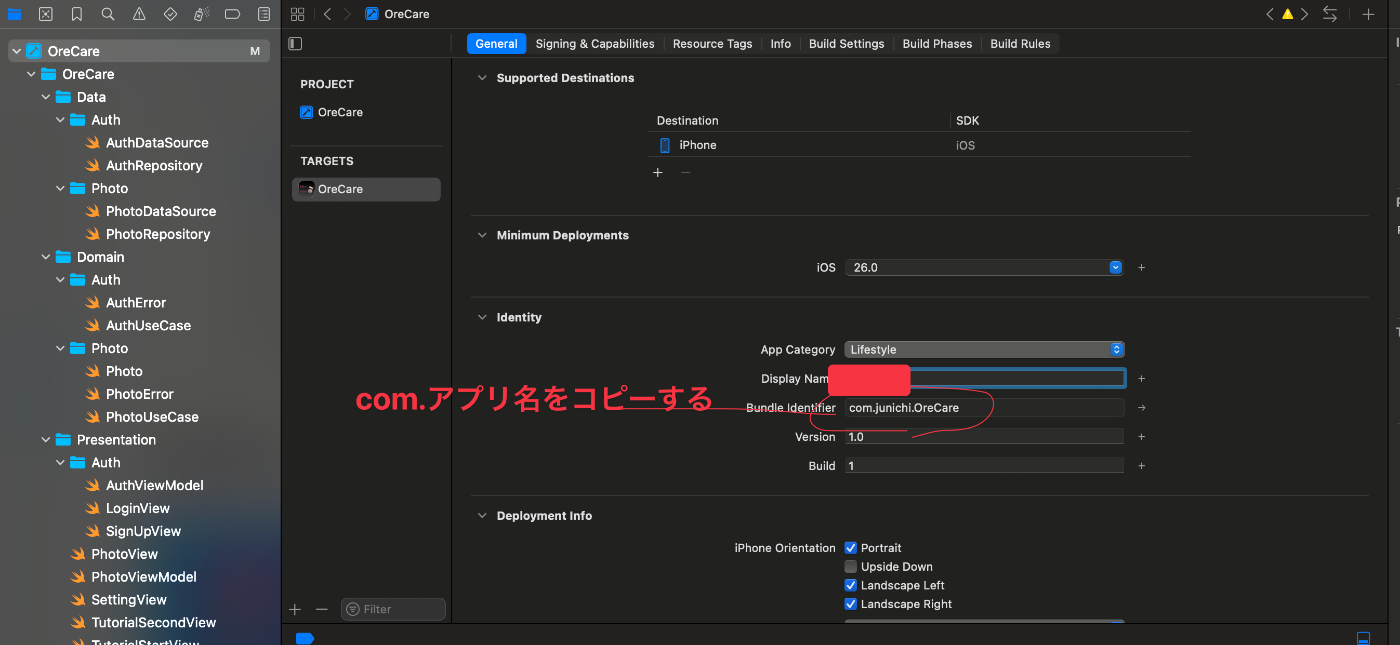This screenshot has width=1400, height=645.
Task: Collapse the Deployment Info section
Action: (x=482, y=516)
